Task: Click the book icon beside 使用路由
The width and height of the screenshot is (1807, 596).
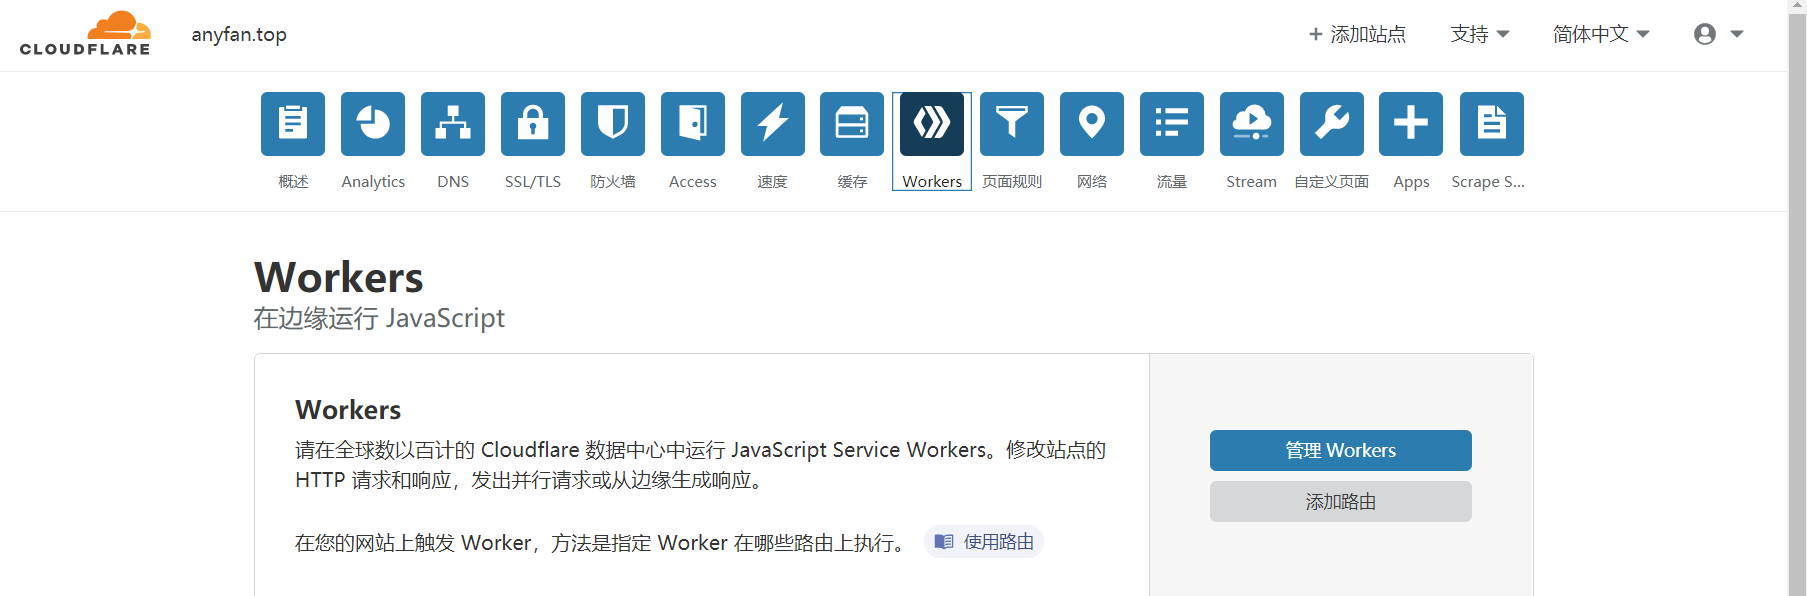Action: (x=944, y=542)
